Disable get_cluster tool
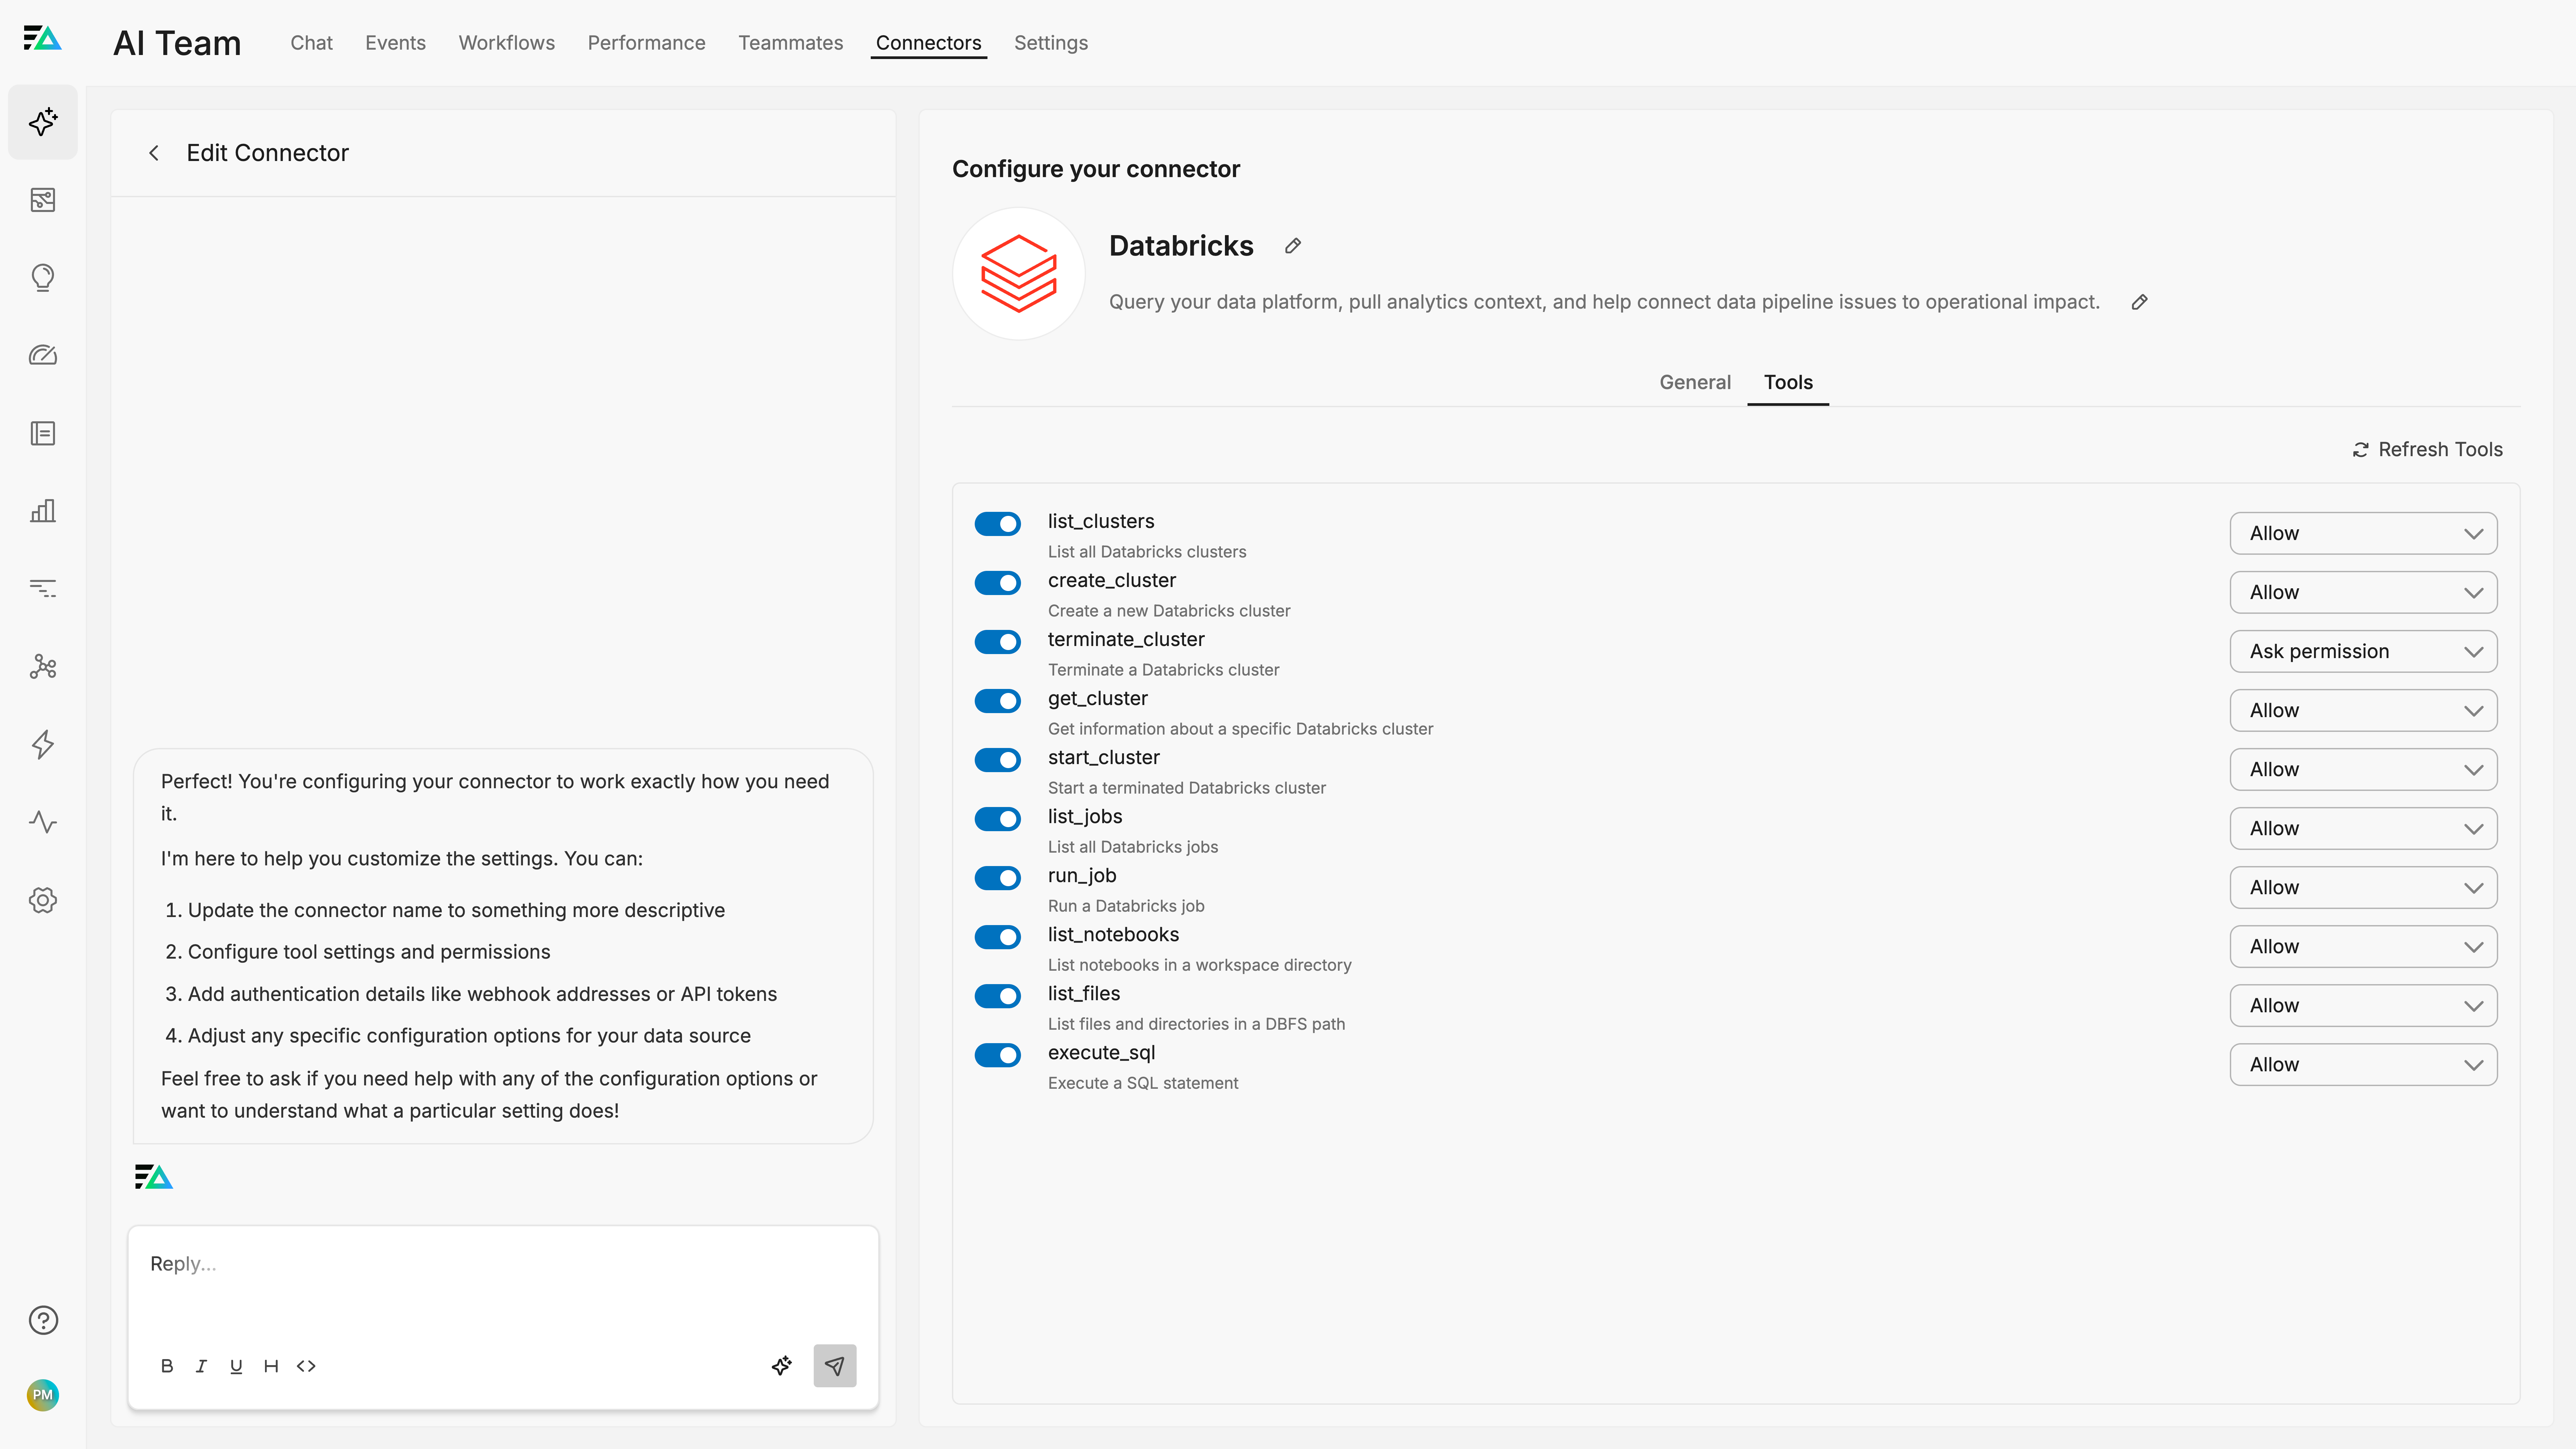 tap(998, 701)
